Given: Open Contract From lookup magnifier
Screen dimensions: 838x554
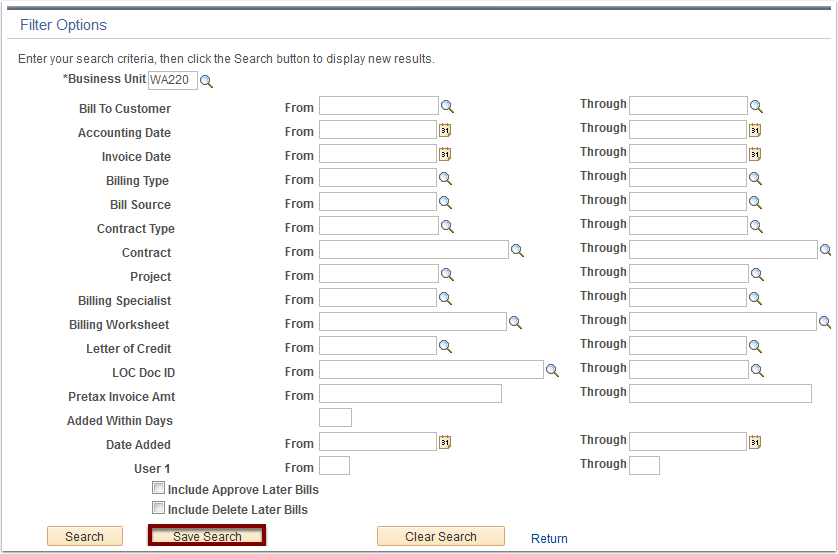Looking at the screenshot, I should click(517, 251).
